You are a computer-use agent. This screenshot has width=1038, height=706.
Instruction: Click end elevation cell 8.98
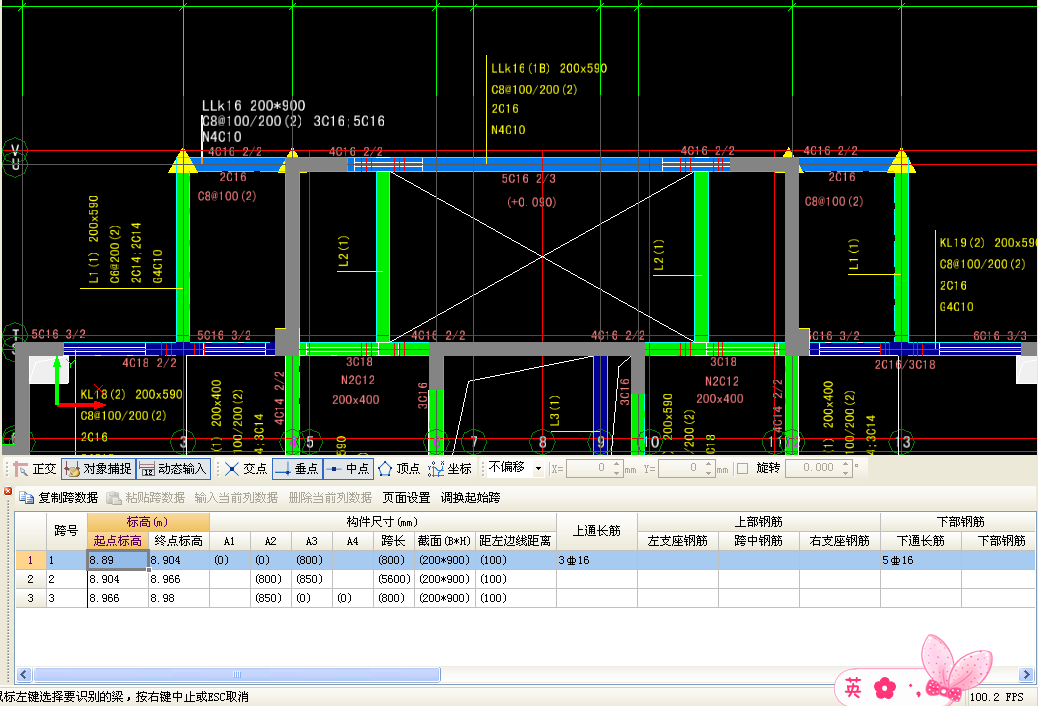[179, 598]
